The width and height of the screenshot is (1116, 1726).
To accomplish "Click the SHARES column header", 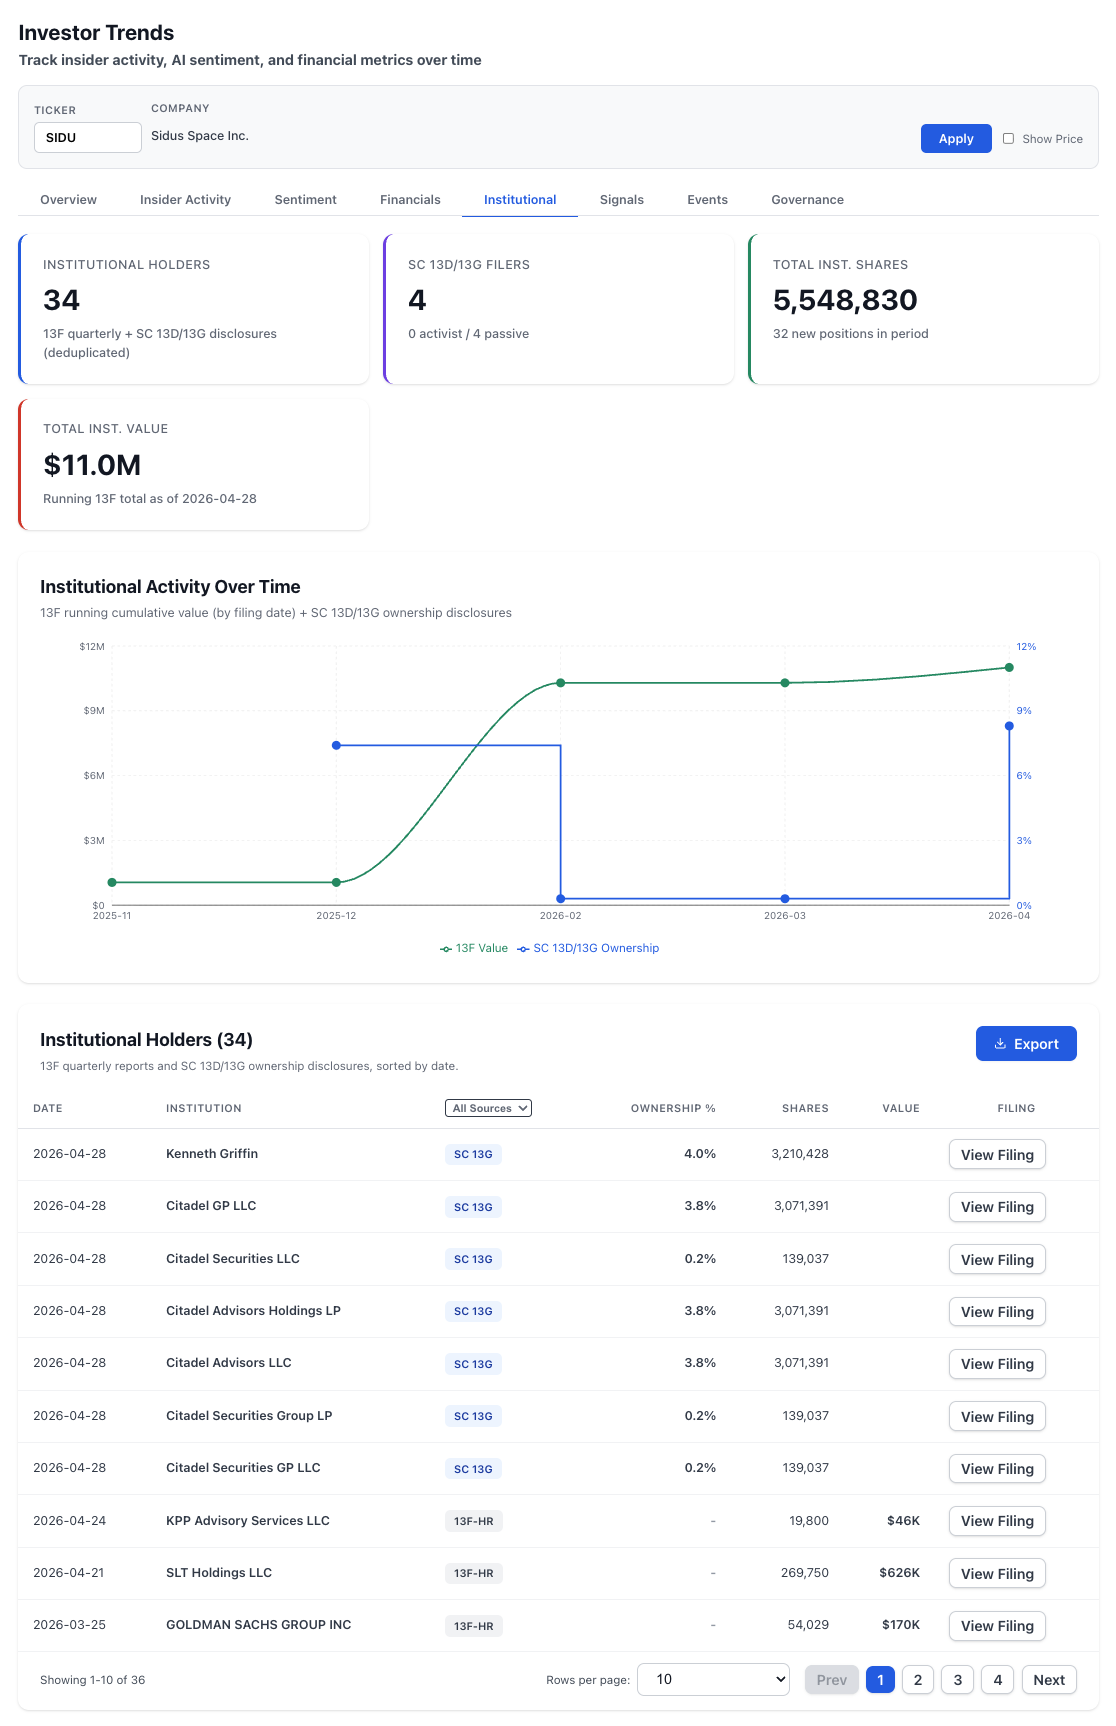I will coord(805,1108).
